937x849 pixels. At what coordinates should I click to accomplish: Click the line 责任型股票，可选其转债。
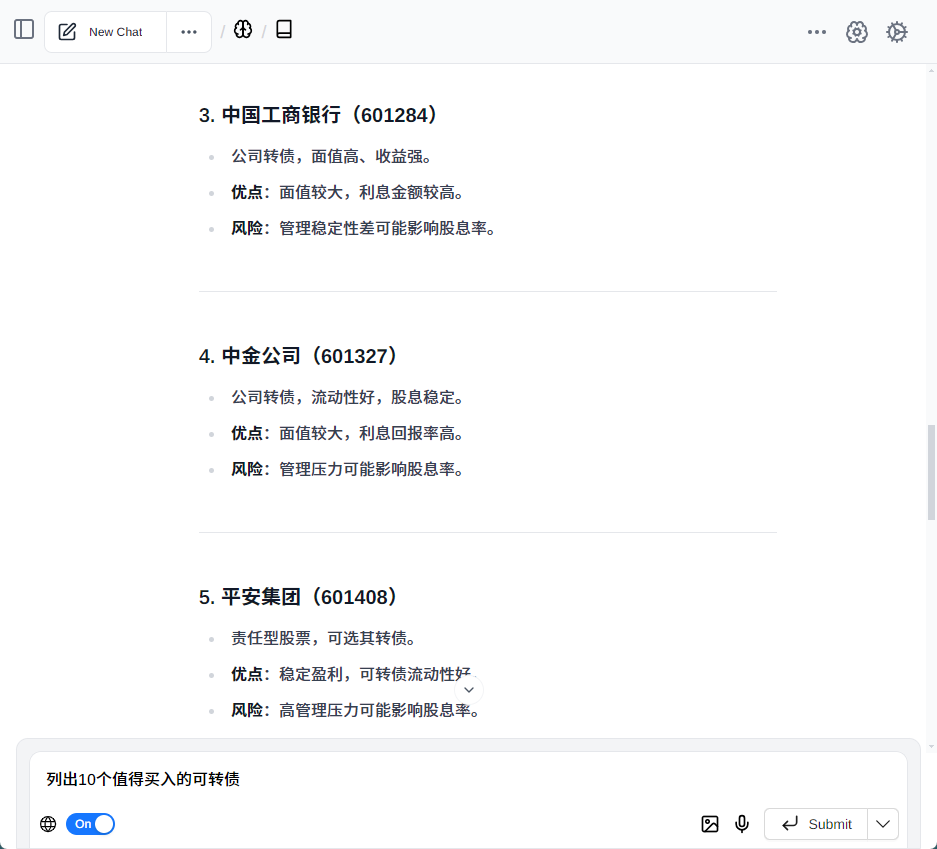[x=323, y=638]
